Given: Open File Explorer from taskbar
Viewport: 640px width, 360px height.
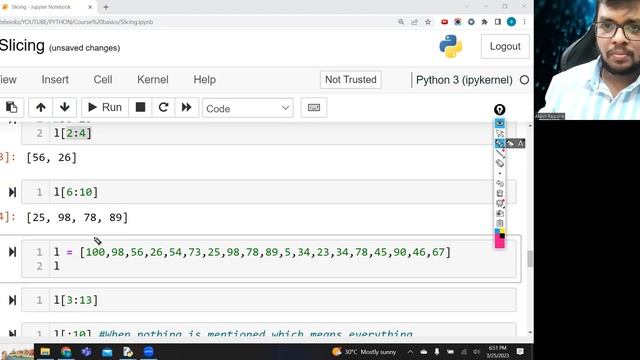Looking at the screenshot, I should point(45,351).
